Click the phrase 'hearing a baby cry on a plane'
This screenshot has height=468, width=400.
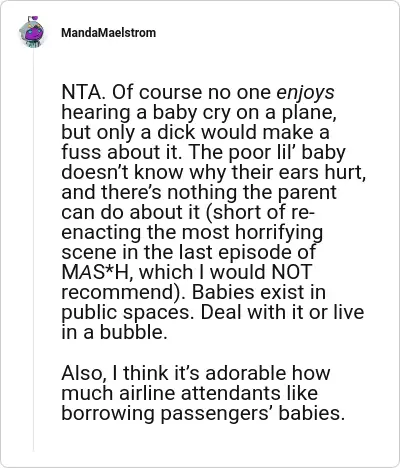[199, 113]
